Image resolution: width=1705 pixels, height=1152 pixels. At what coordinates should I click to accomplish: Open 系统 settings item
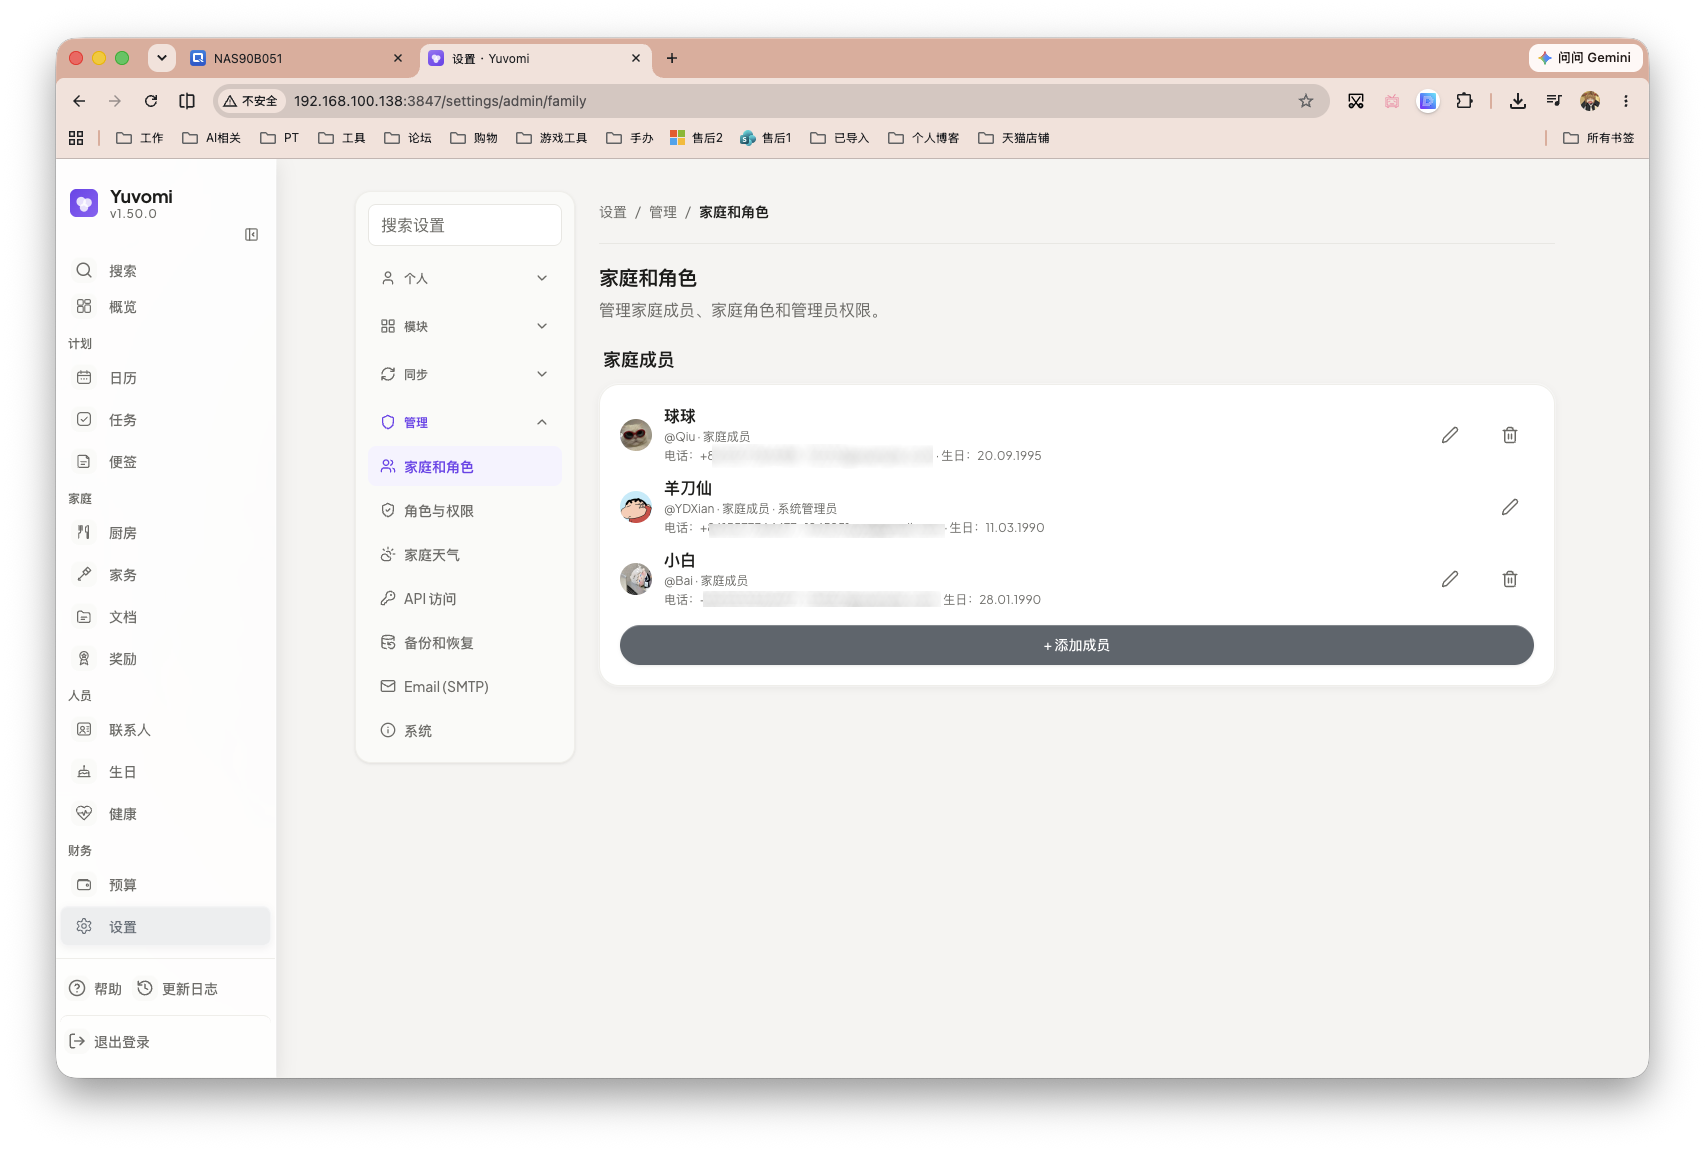click(x=465, y=731)
